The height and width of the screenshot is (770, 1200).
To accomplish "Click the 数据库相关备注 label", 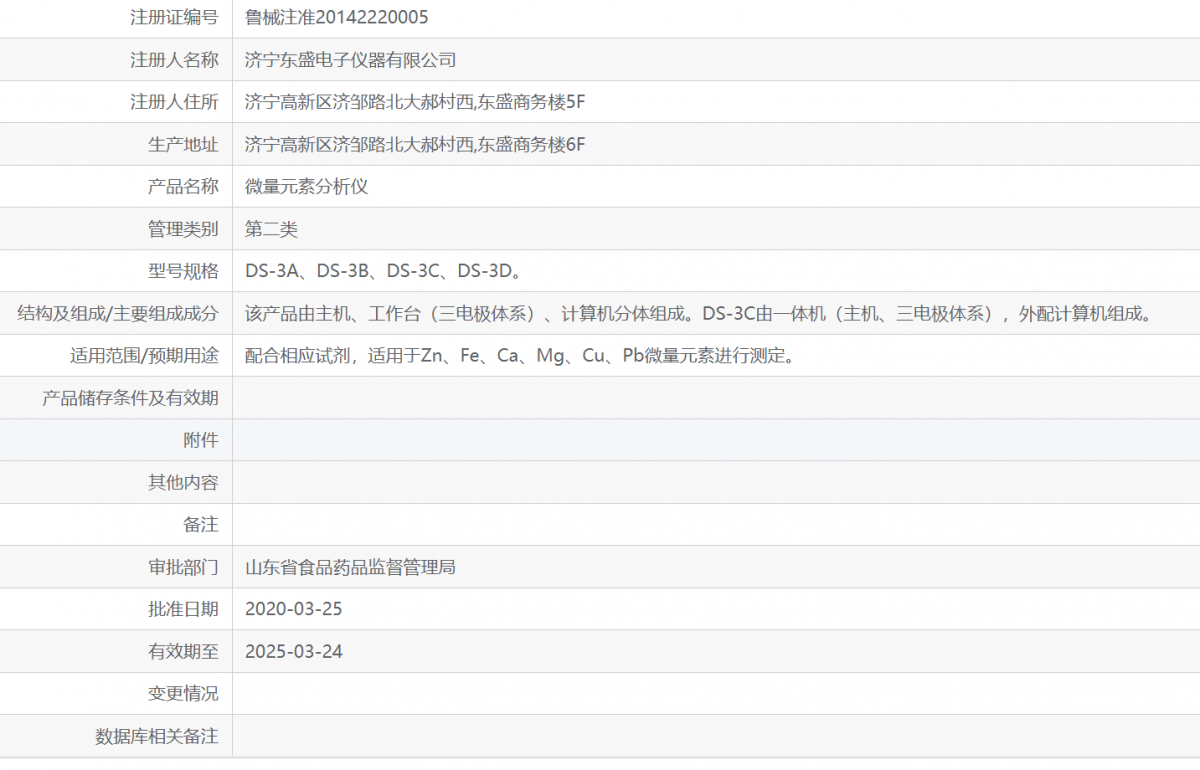I will pyautogui.click(x=157, y=736).
